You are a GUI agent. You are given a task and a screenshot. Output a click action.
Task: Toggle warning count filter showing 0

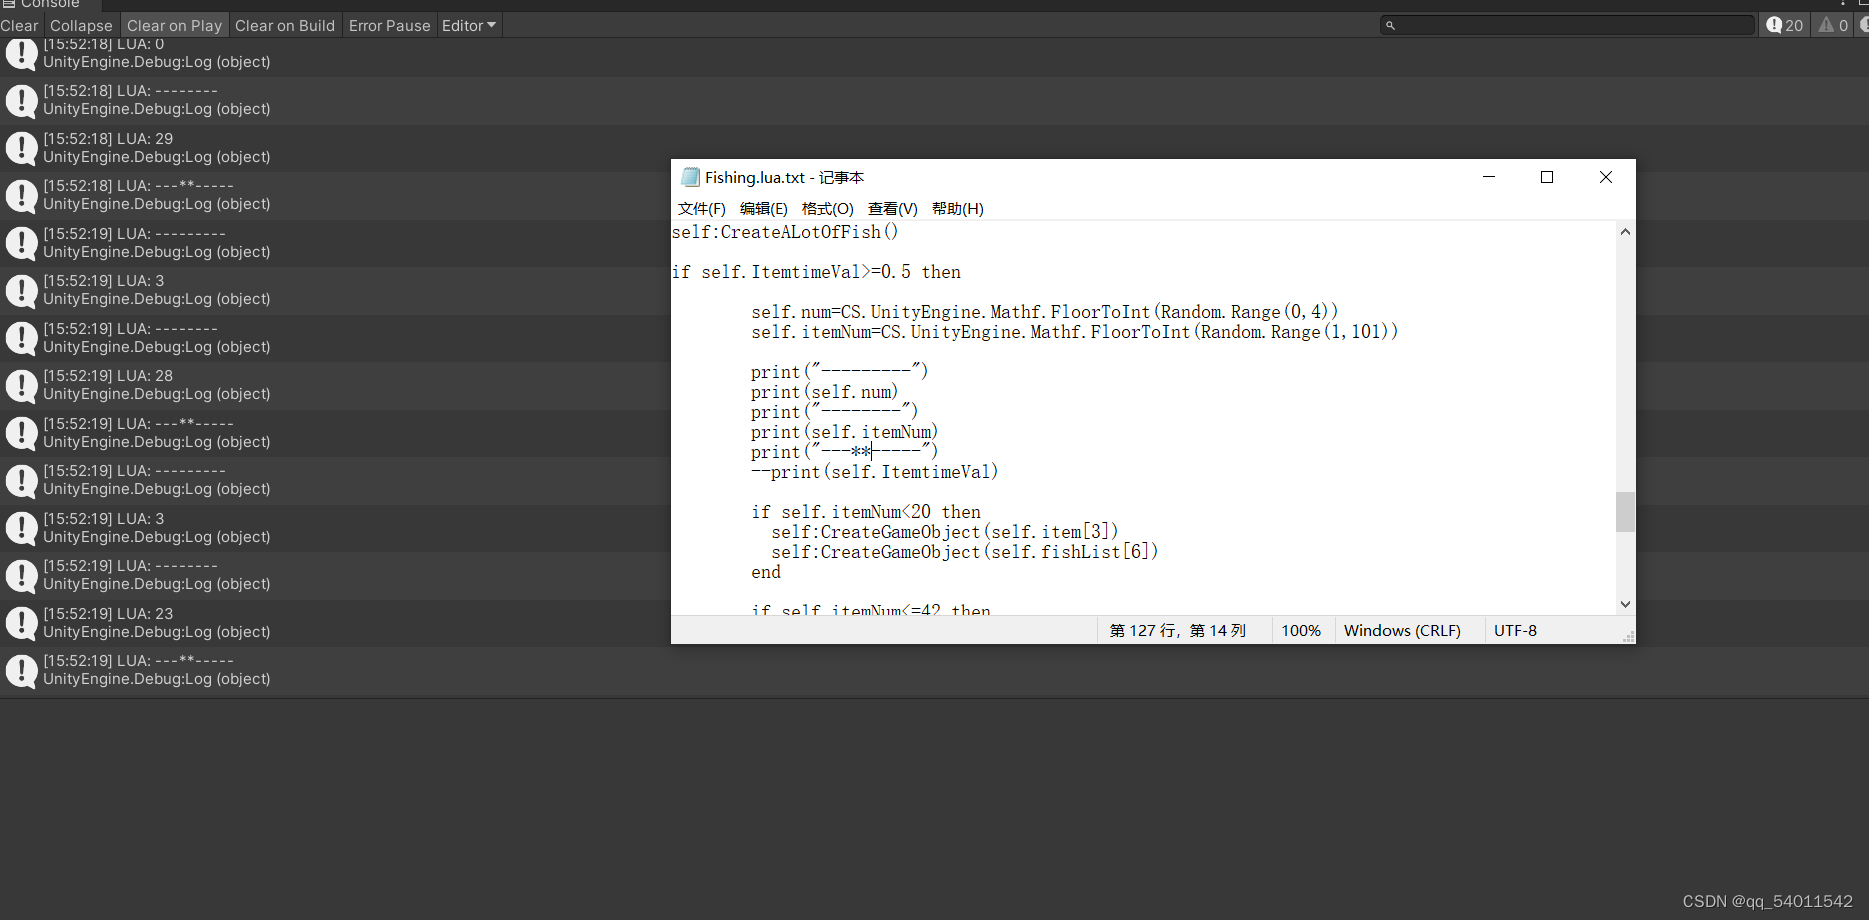coord(1833,25)
